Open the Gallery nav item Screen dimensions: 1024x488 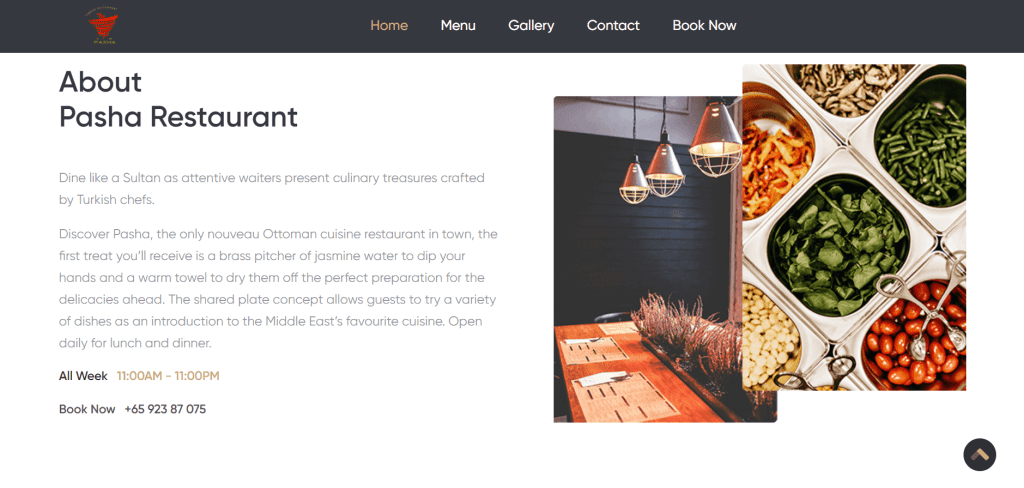pos(531,25)
